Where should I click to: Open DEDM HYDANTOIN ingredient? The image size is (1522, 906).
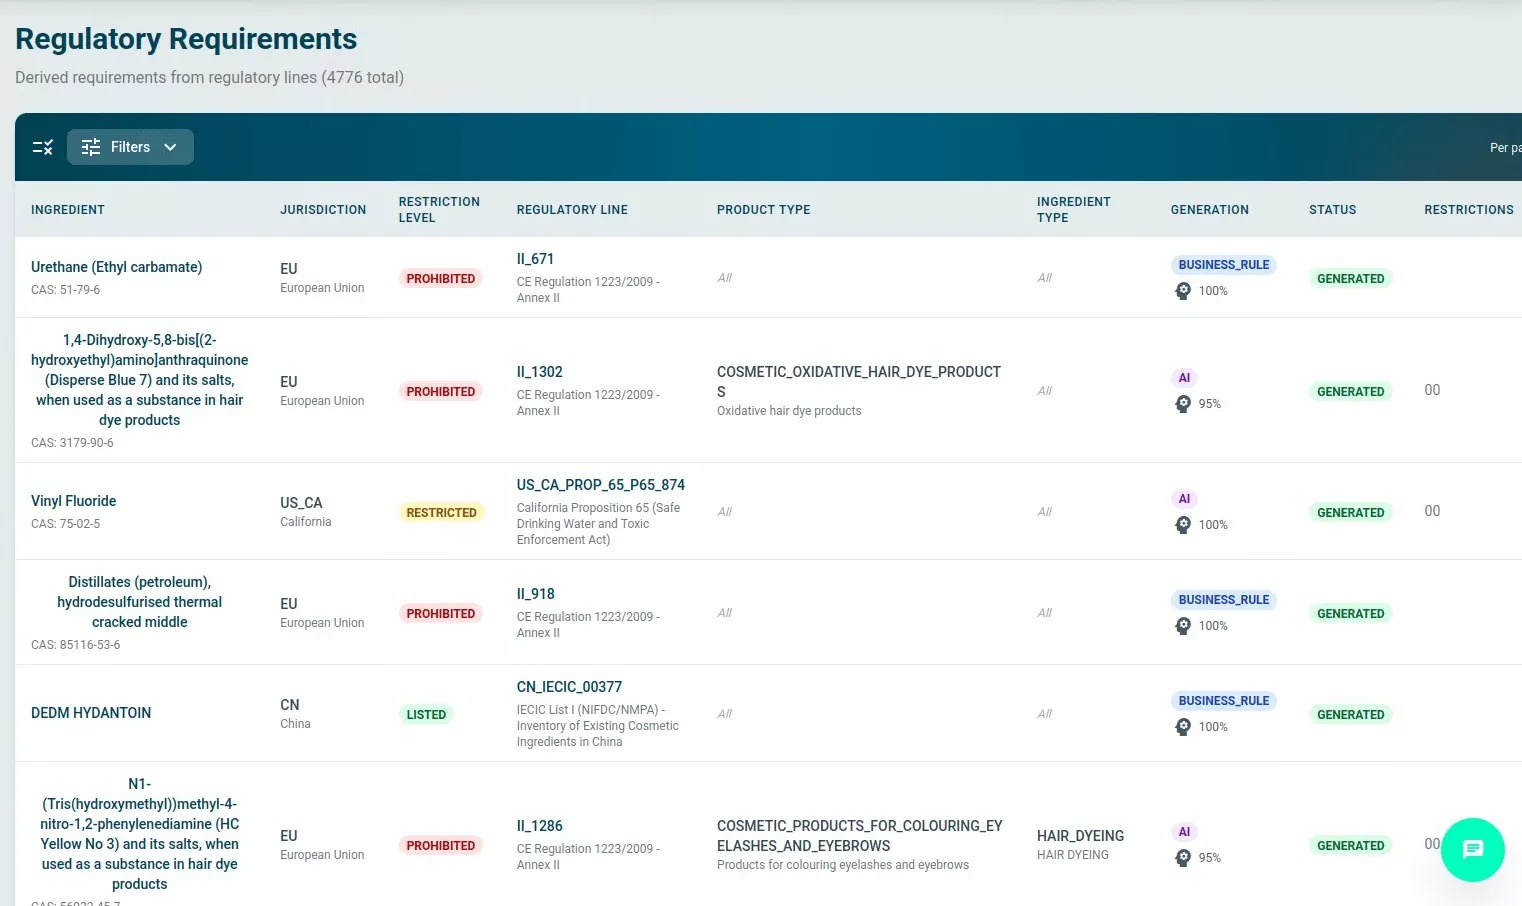point(91,713)
